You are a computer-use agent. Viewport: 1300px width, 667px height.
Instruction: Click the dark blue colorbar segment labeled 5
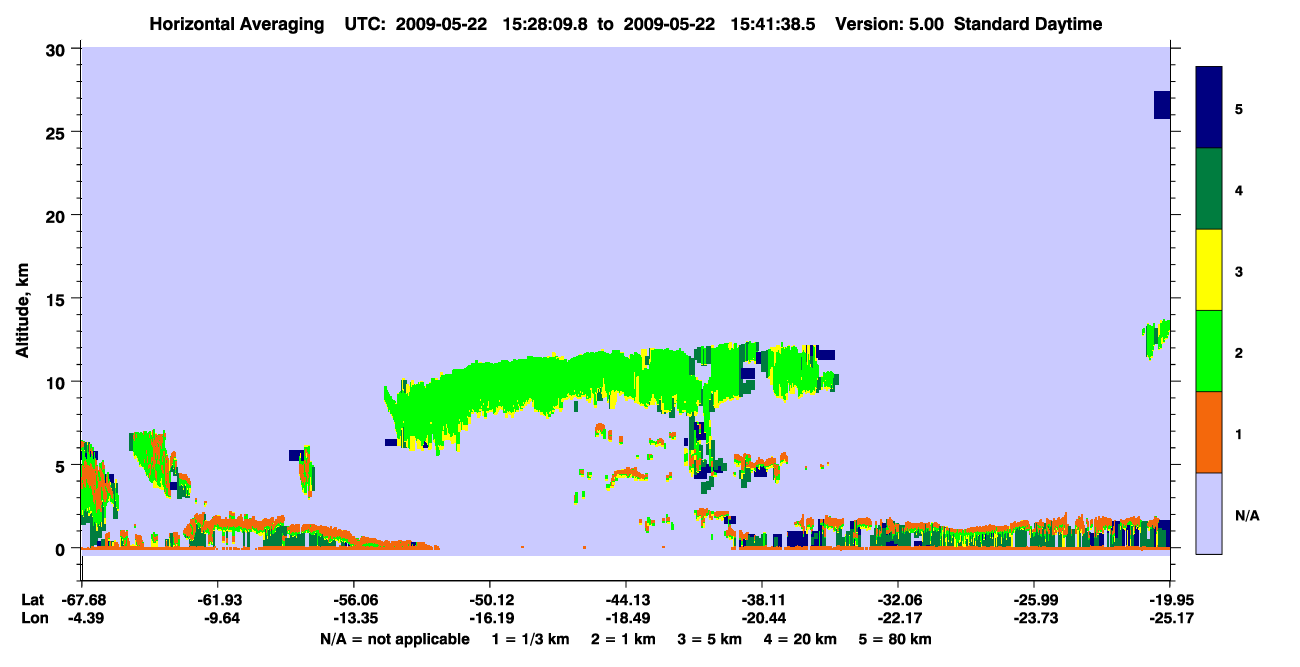(x=1209, y=108)
